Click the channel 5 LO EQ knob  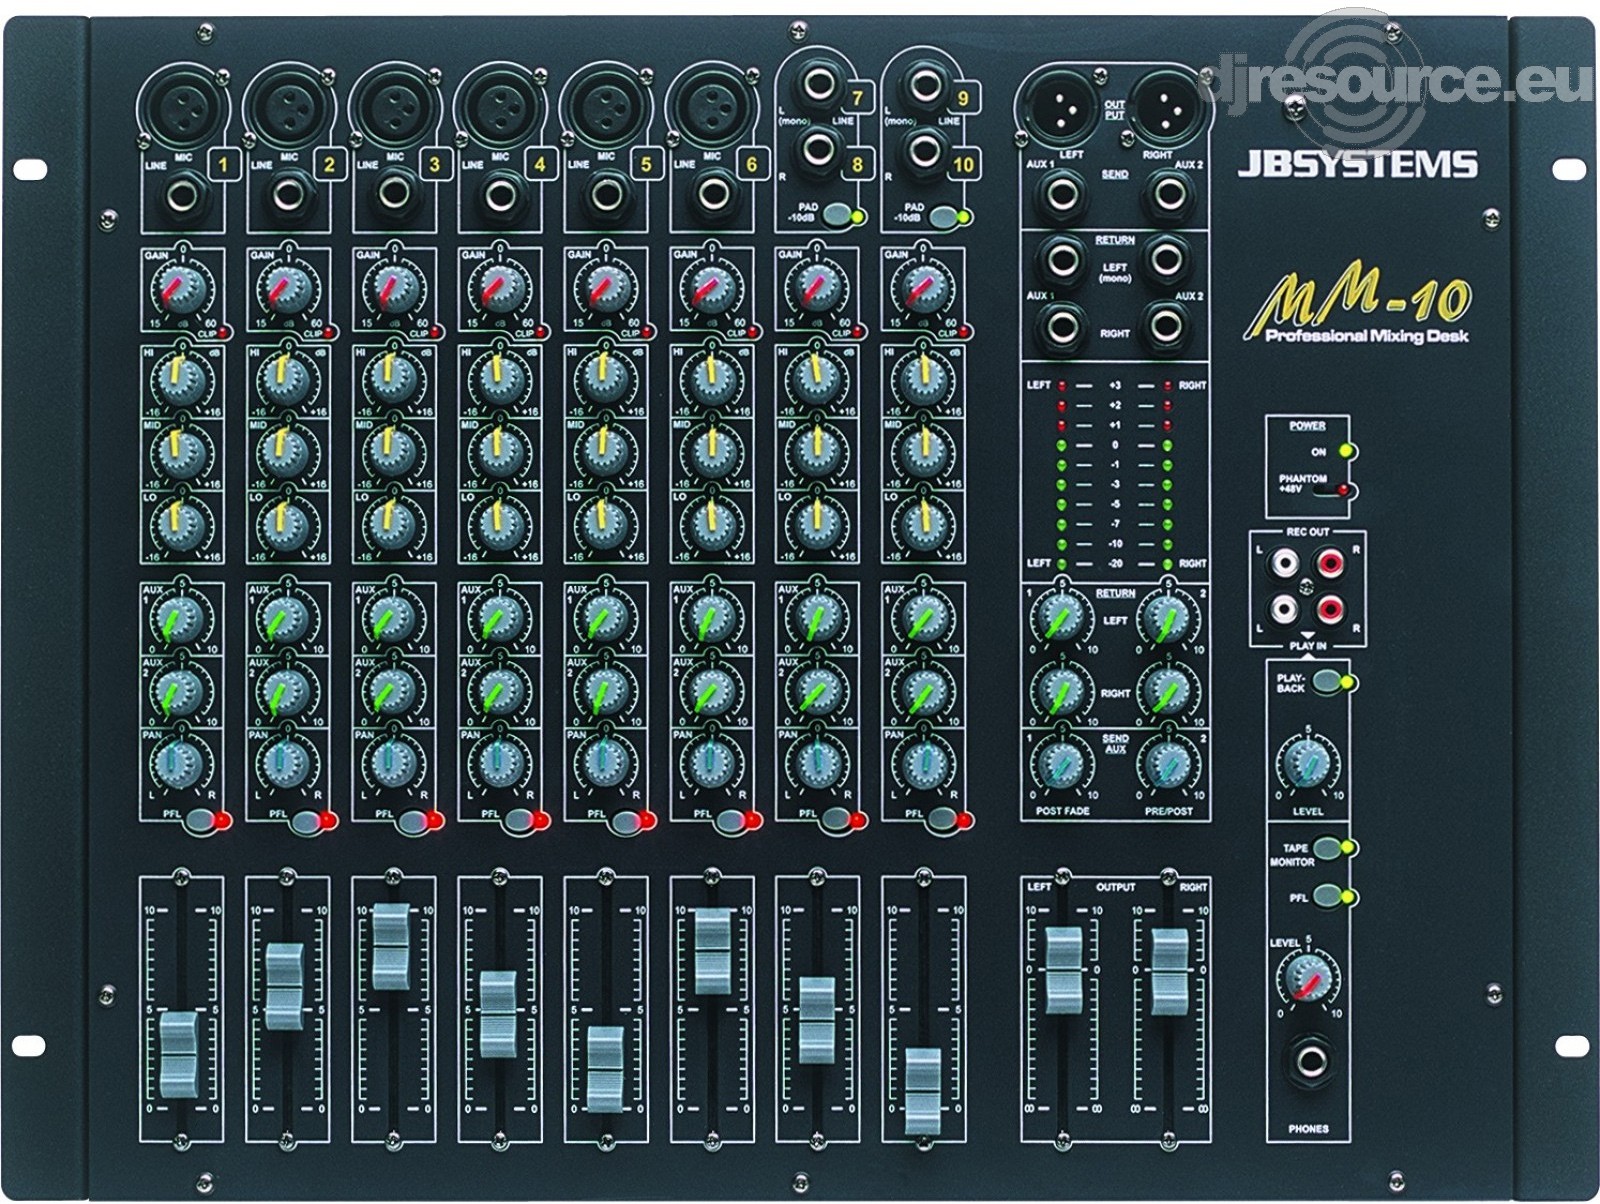point(603,524)
